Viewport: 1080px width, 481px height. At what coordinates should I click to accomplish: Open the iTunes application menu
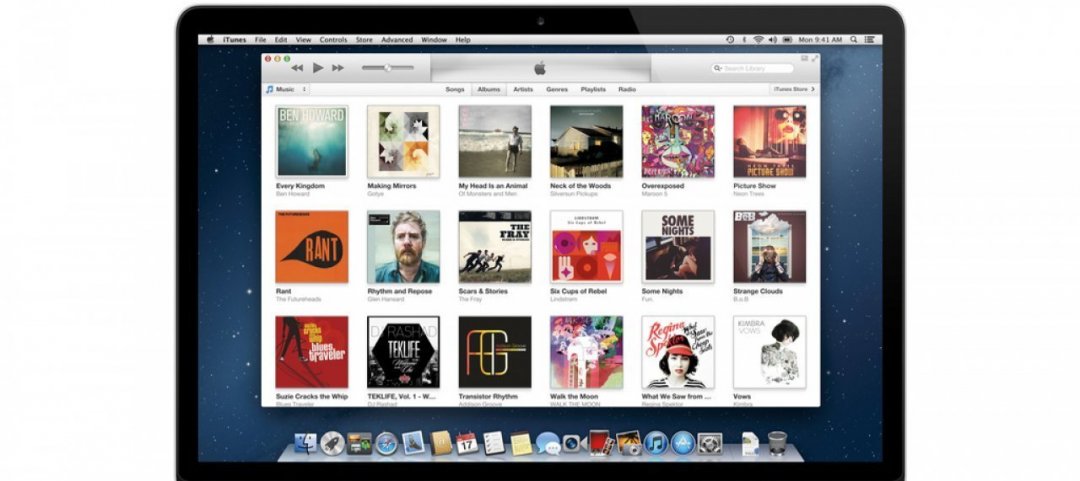[234, 40]
